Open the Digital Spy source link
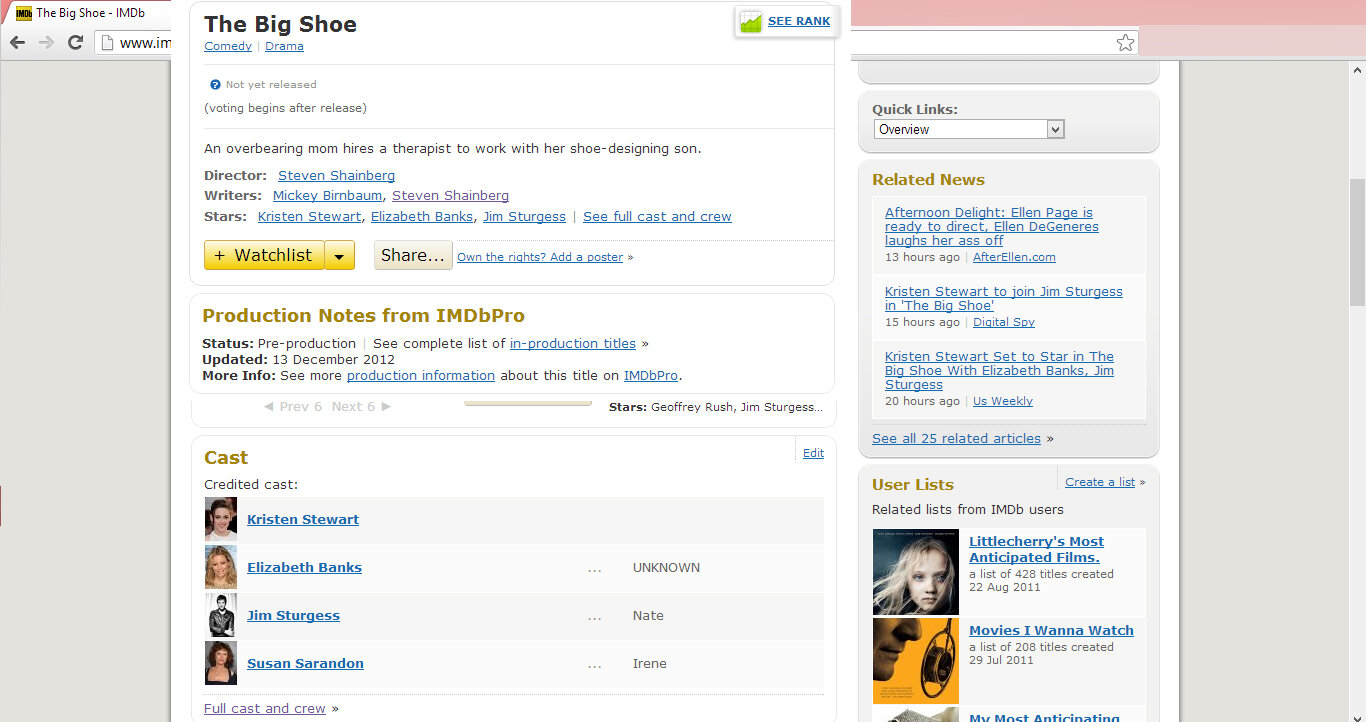Screen dimensions: 1366x722 pos(1004,323)
